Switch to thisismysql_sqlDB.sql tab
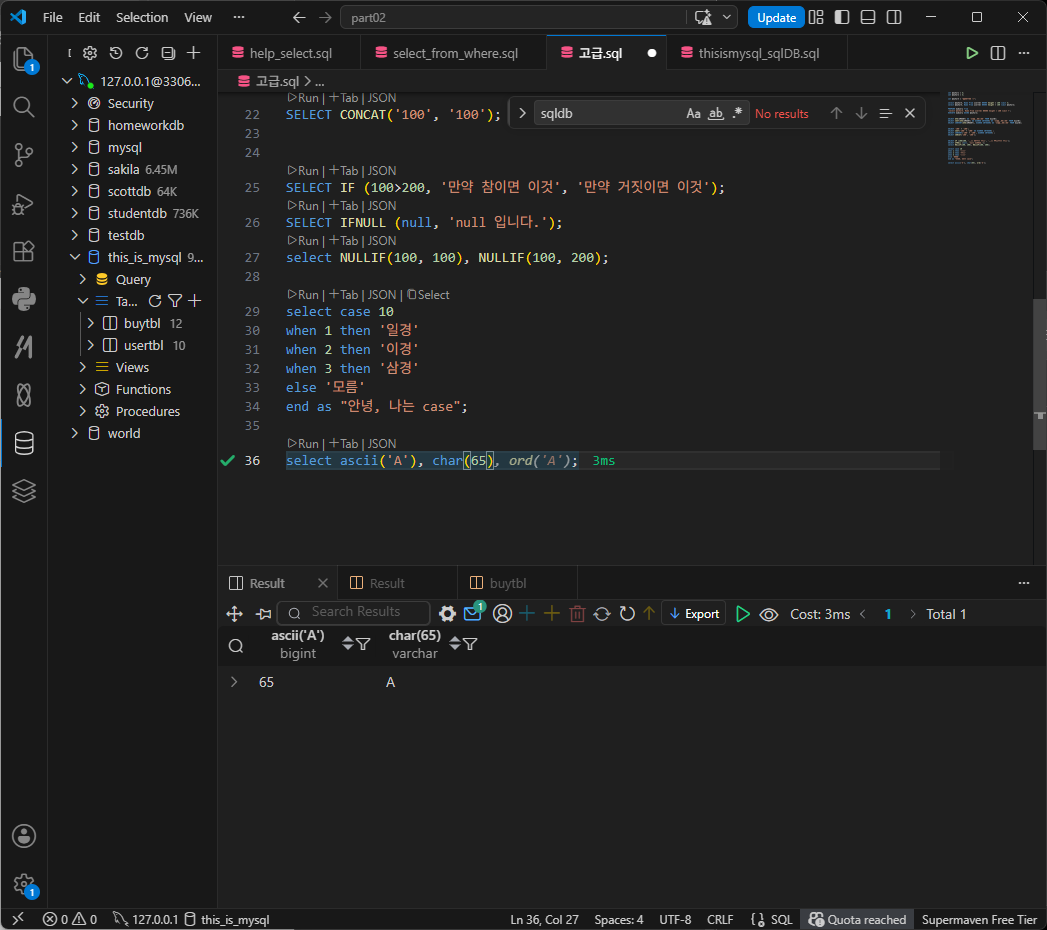This screenshot has height=930, width=1047. coord(759,53)
